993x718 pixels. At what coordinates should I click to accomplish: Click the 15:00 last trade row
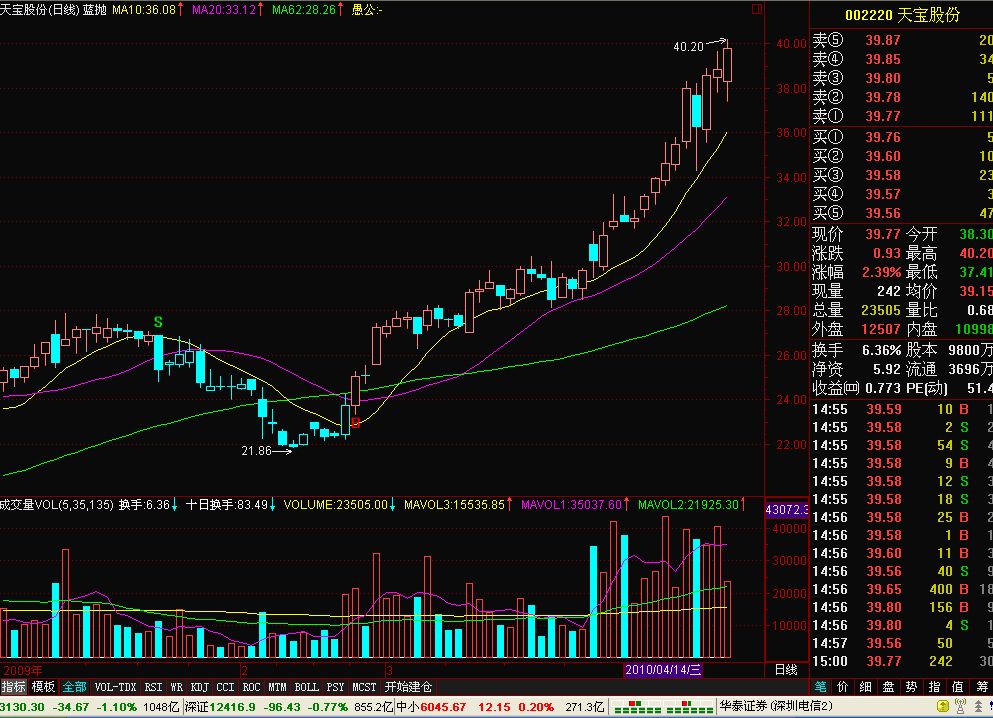(902, 662)
